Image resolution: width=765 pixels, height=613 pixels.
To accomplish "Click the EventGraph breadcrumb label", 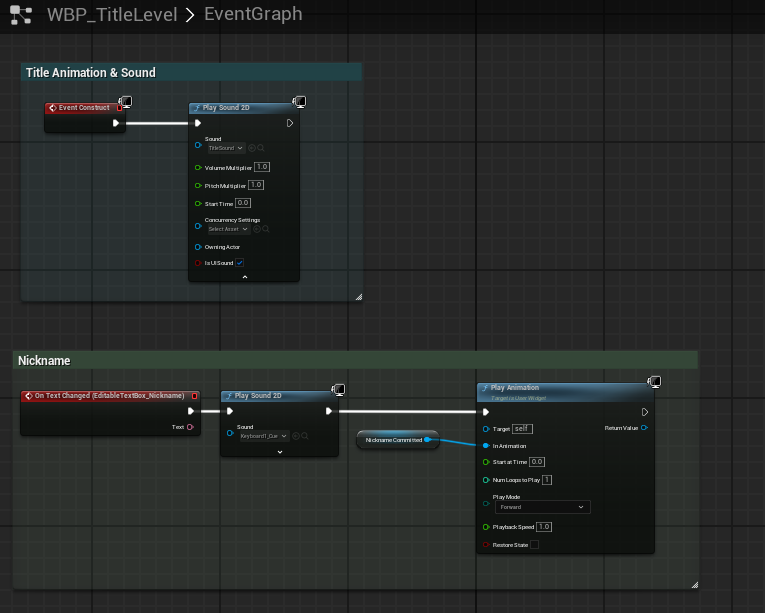I will pyautogui.click(x=253, y=14).
